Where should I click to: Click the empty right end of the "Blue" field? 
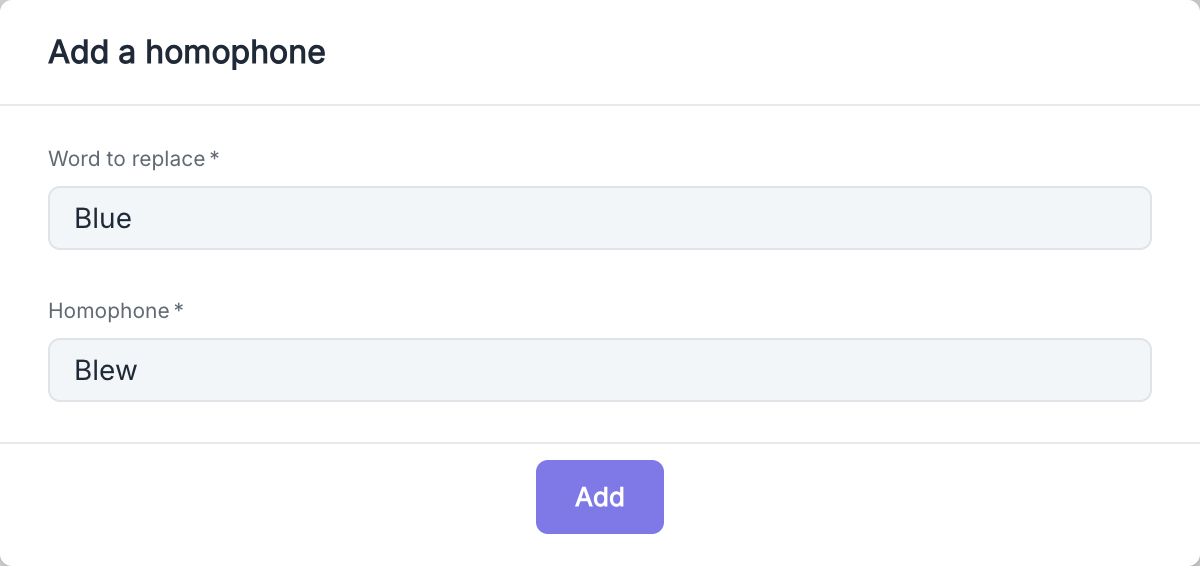click(1100, 218)
